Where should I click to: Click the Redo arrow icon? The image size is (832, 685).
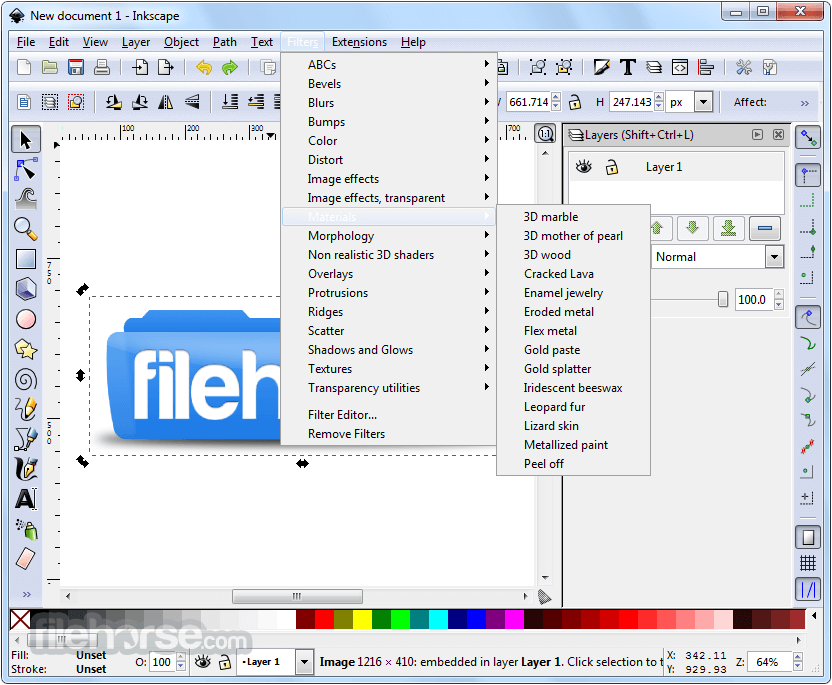(230, 67)
